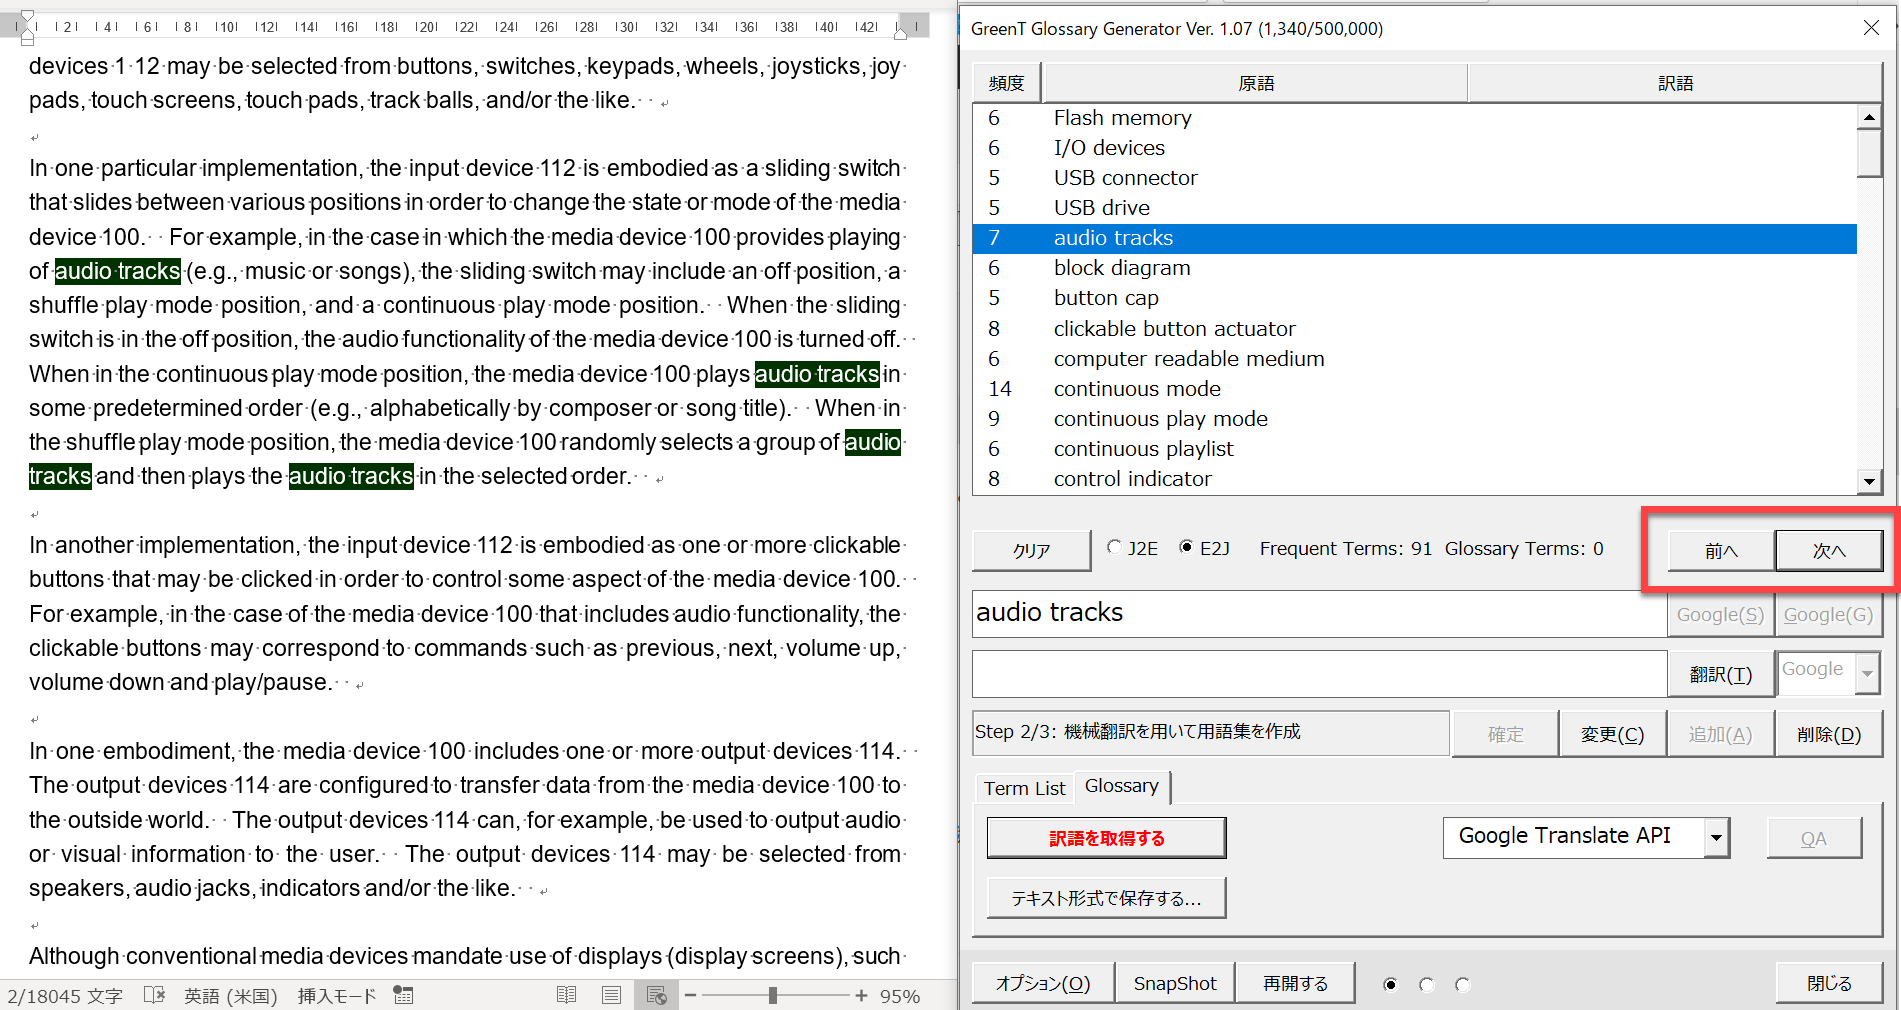This screenshot has width=1901, height=1010.
Task: Switch to the Glossary tab
Action: [x=1121, y=786]
